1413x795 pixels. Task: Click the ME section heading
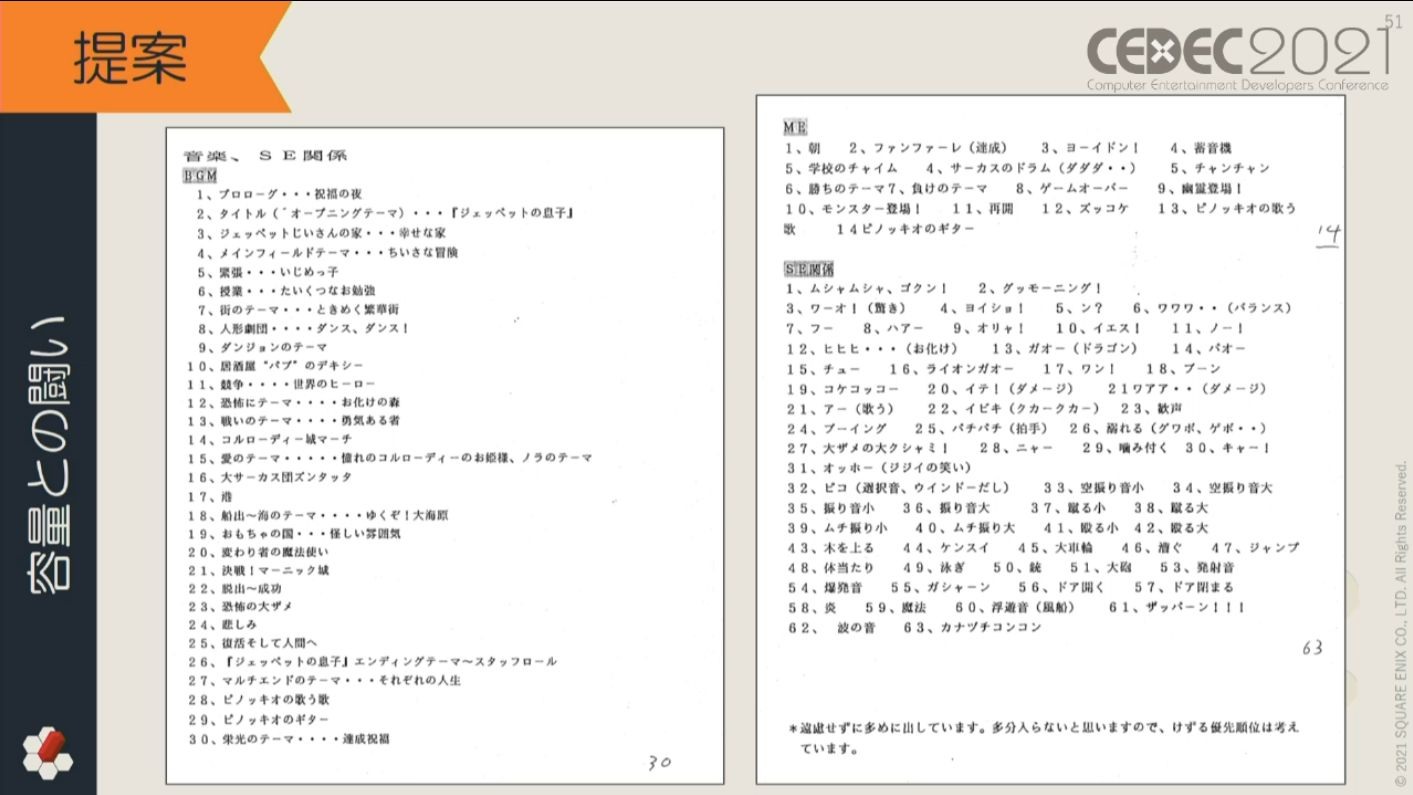(795, 127)
